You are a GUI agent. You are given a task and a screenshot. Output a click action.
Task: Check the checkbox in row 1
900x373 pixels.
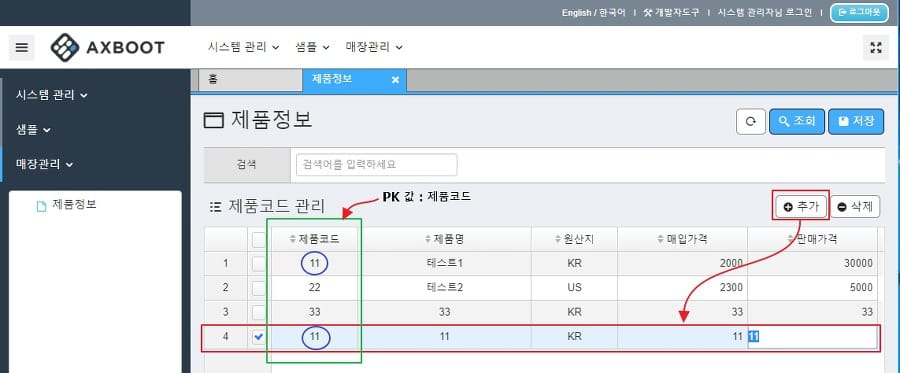(x=259, y=264)
